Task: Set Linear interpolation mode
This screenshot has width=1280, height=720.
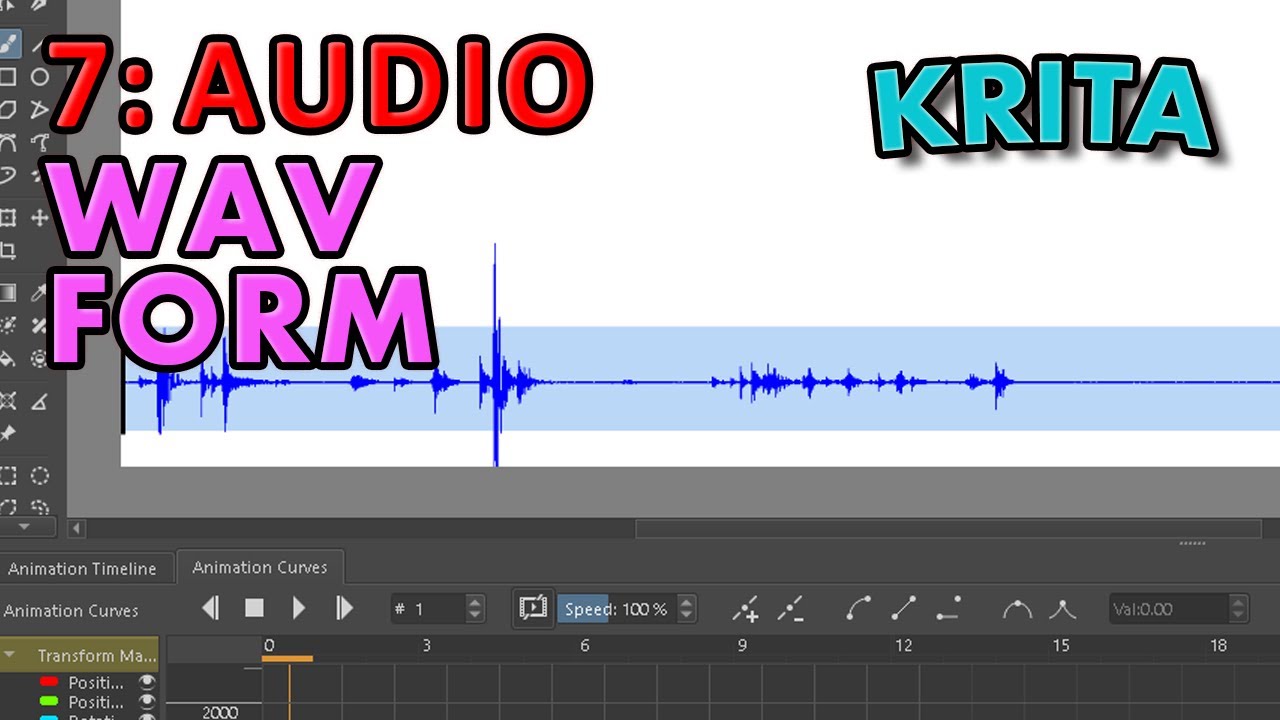Action: click(904, 608)
